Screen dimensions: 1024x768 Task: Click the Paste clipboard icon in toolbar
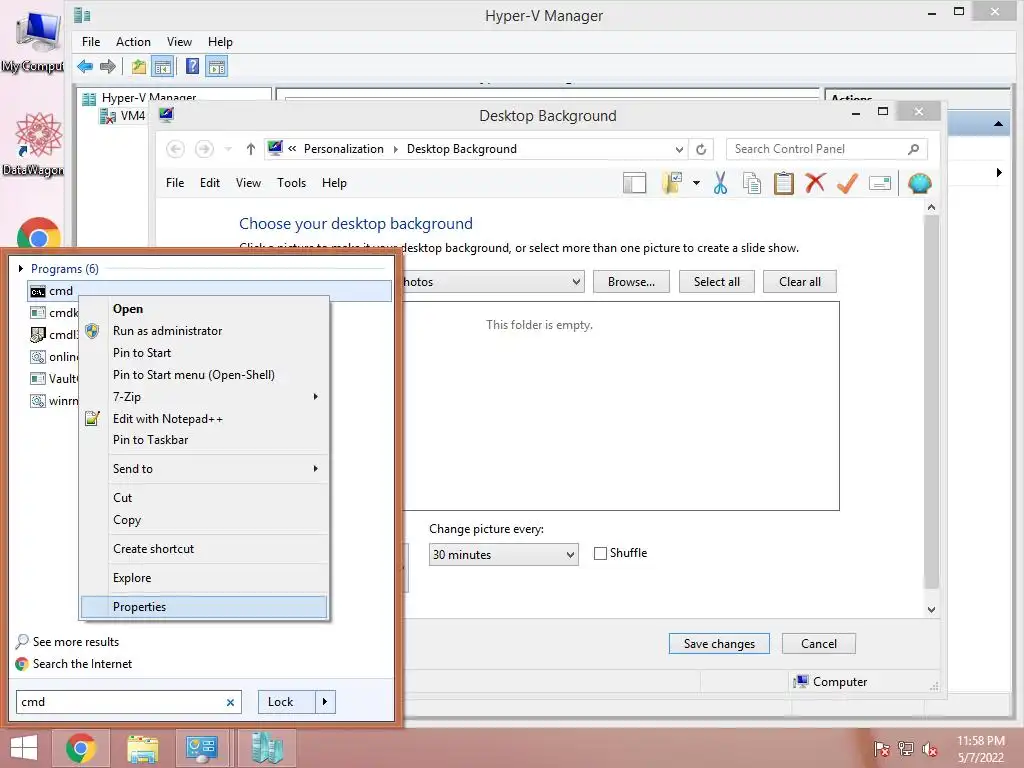tap(784, 184)
